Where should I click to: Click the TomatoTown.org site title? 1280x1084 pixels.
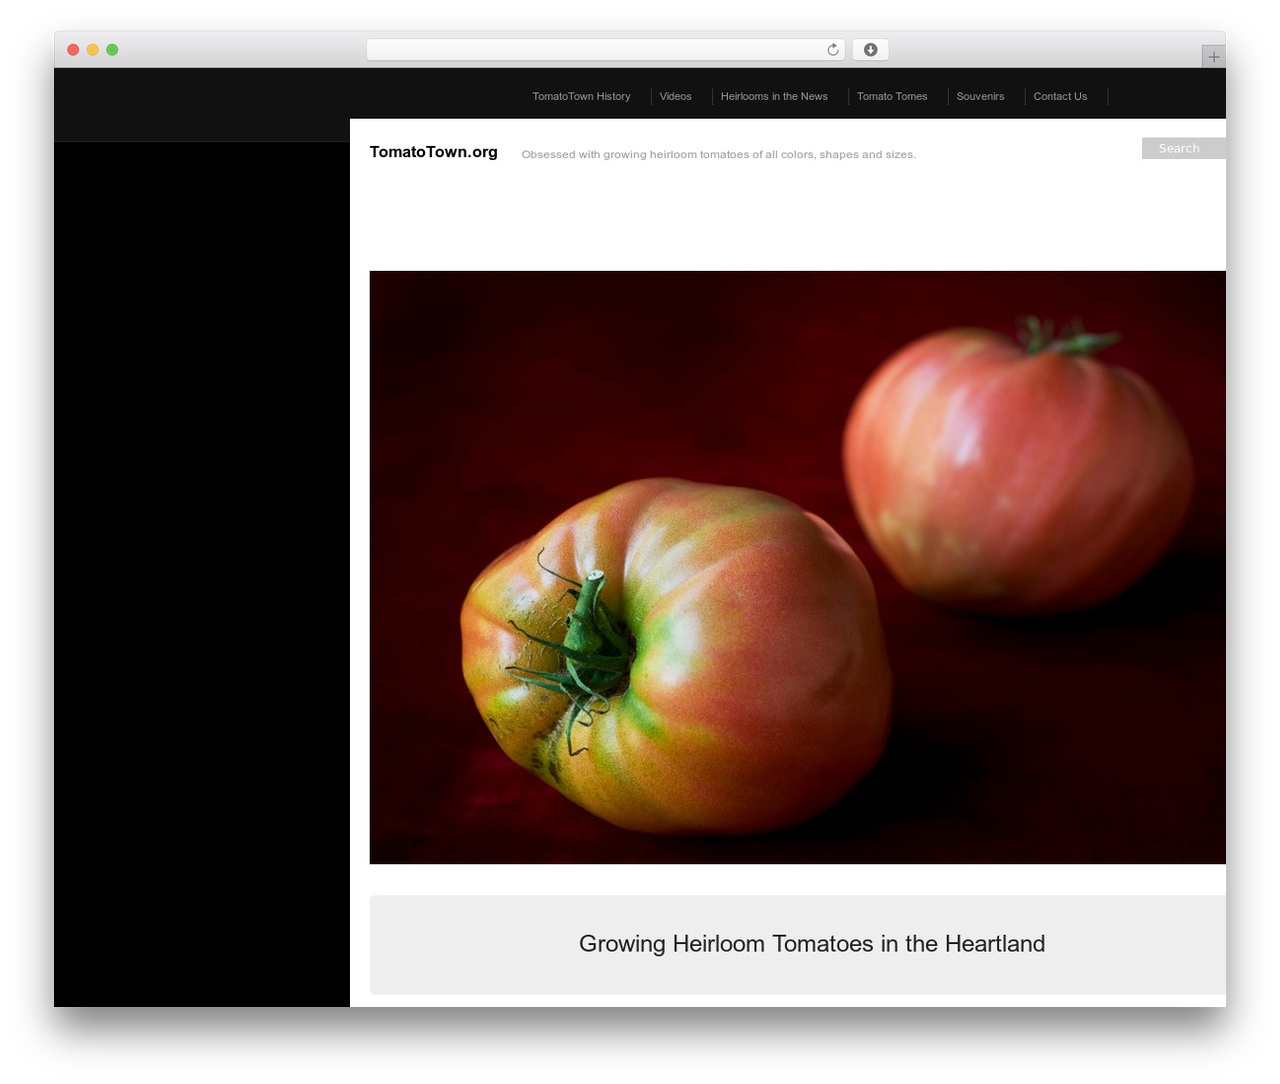433,152
